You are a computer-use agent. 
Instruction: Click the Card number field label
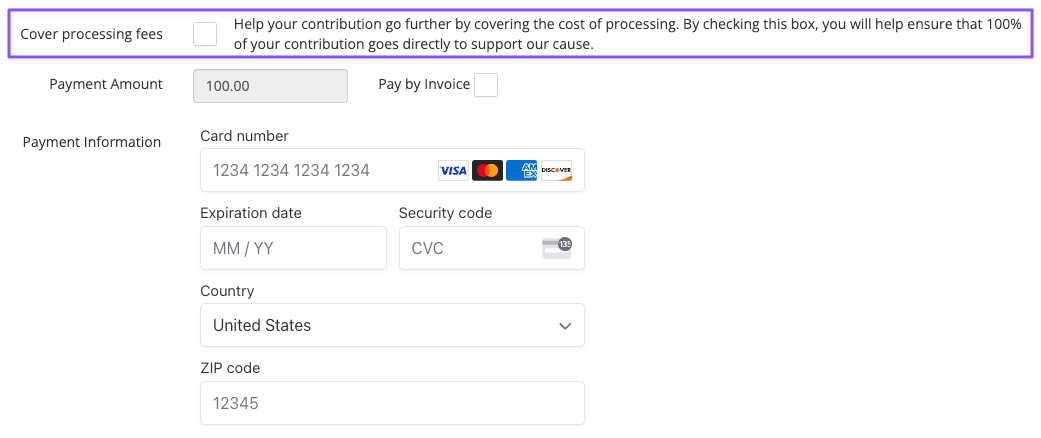244,136
